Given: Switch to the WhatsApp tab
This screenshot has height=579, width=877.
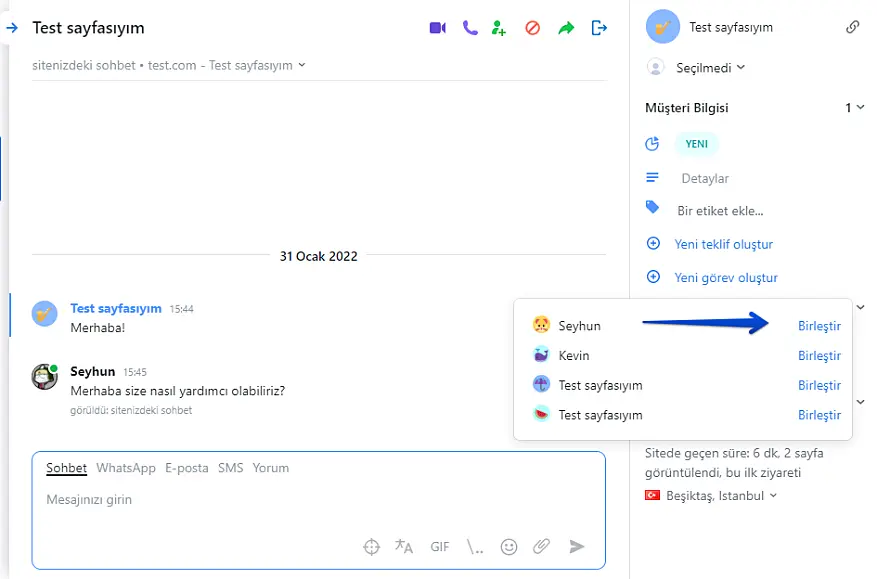Looking at the screenshot, I should [x=126, y=468].
